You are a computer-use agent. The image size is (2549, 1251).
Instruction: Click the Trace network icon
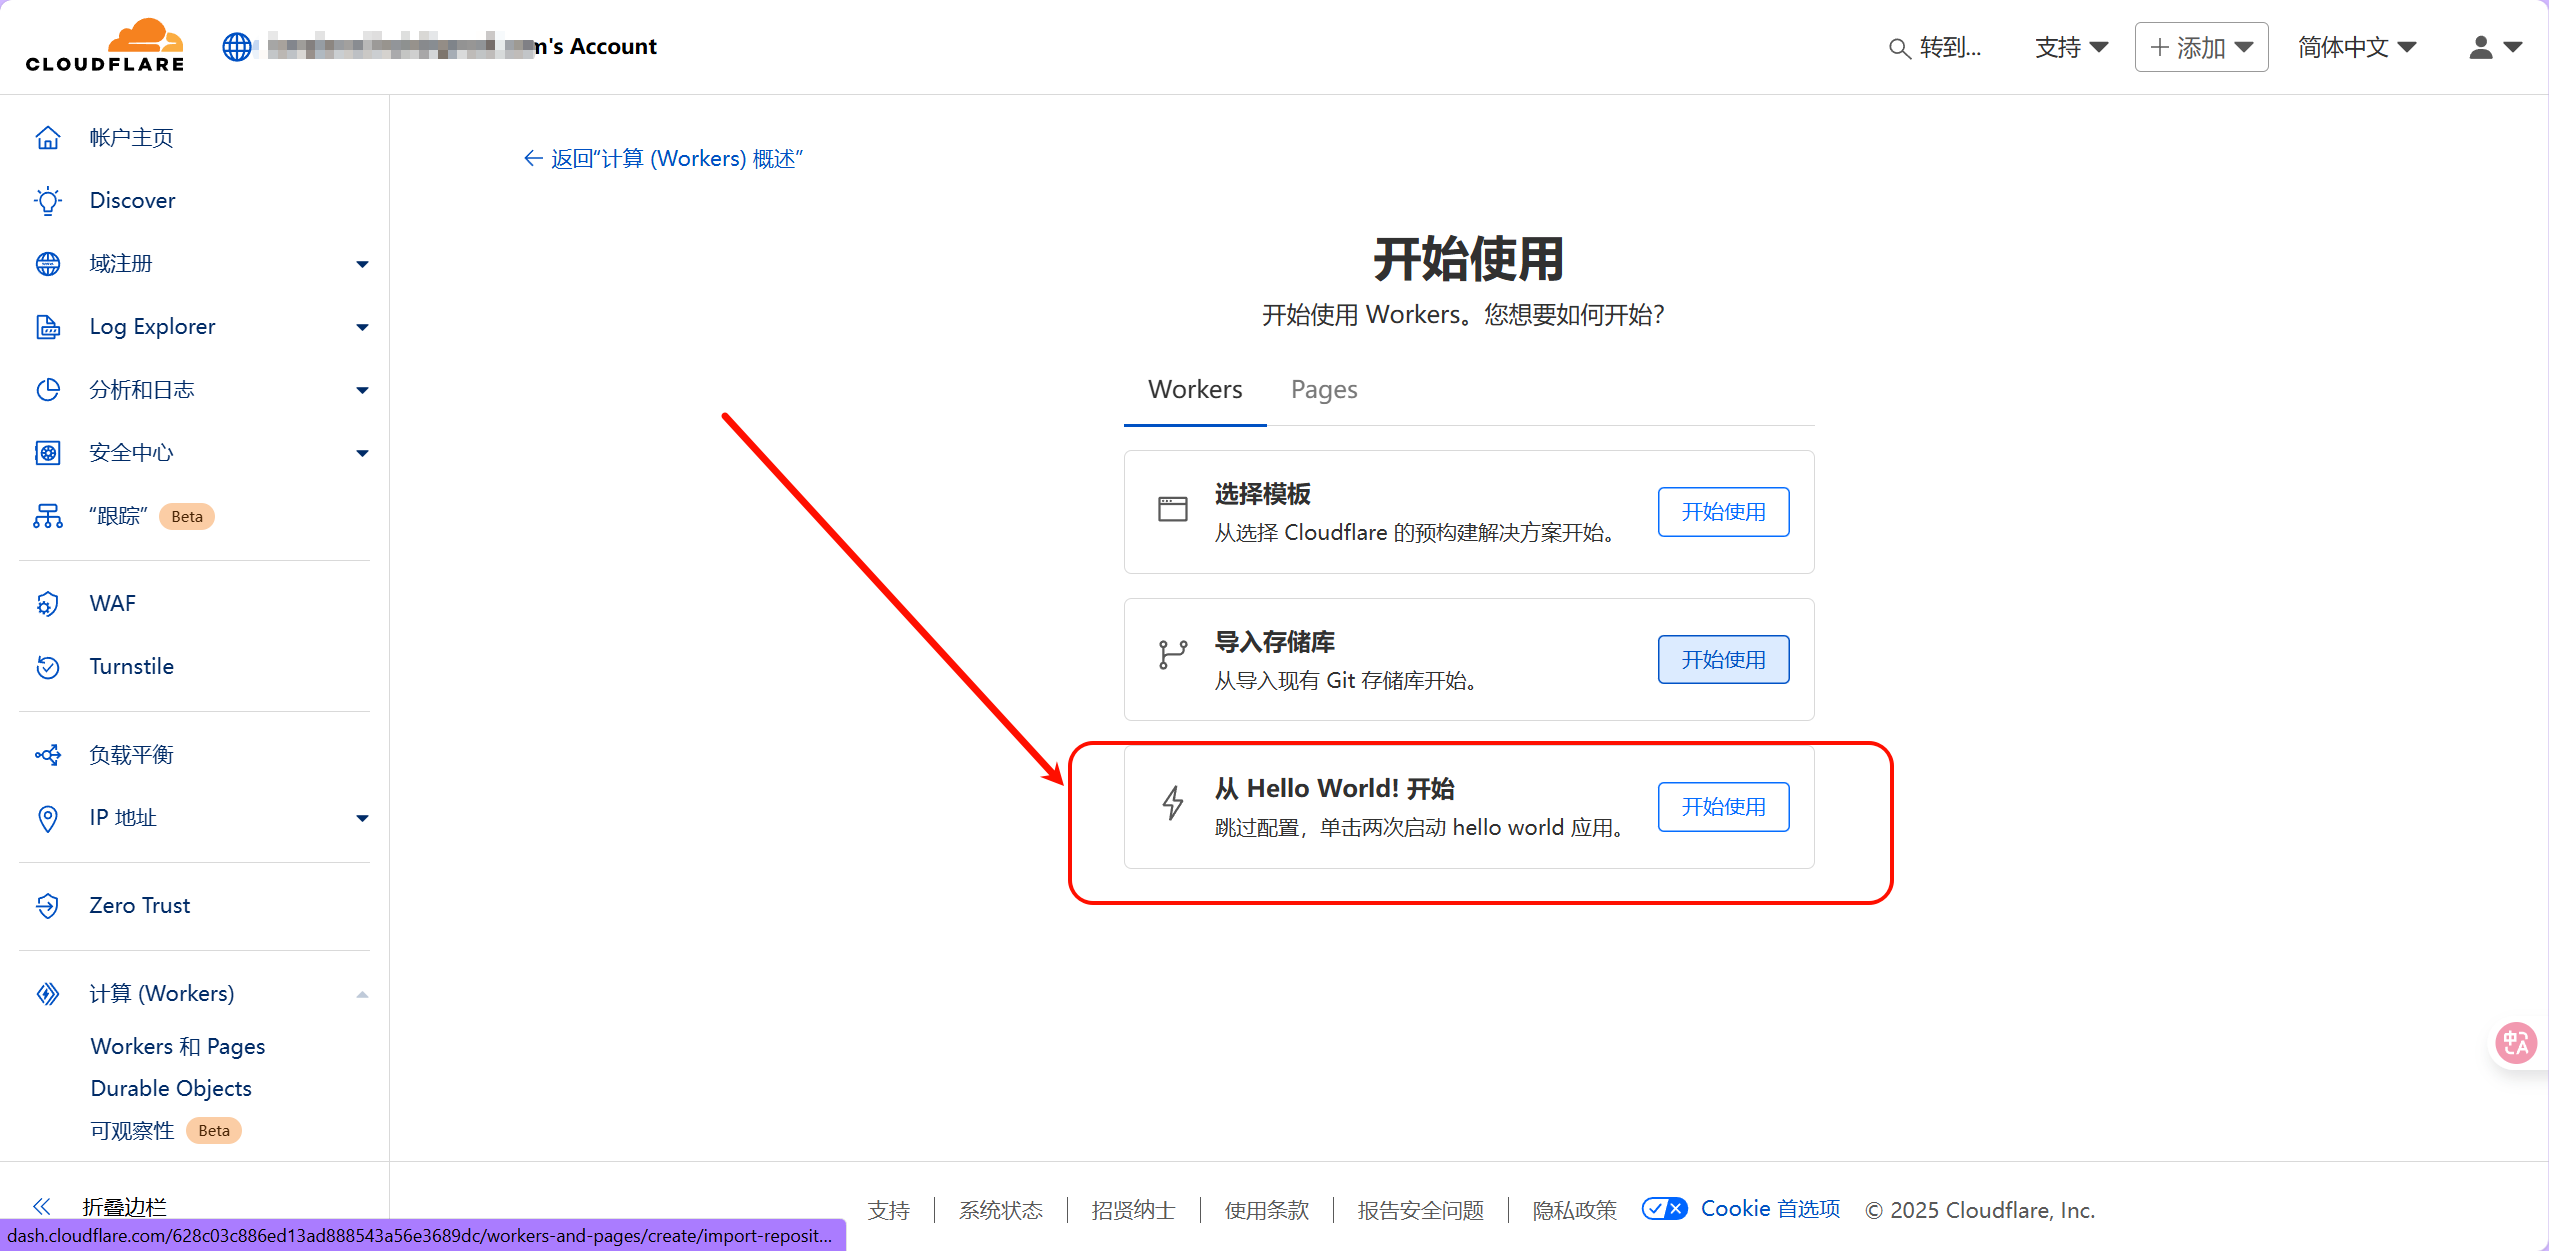point(48,516)
